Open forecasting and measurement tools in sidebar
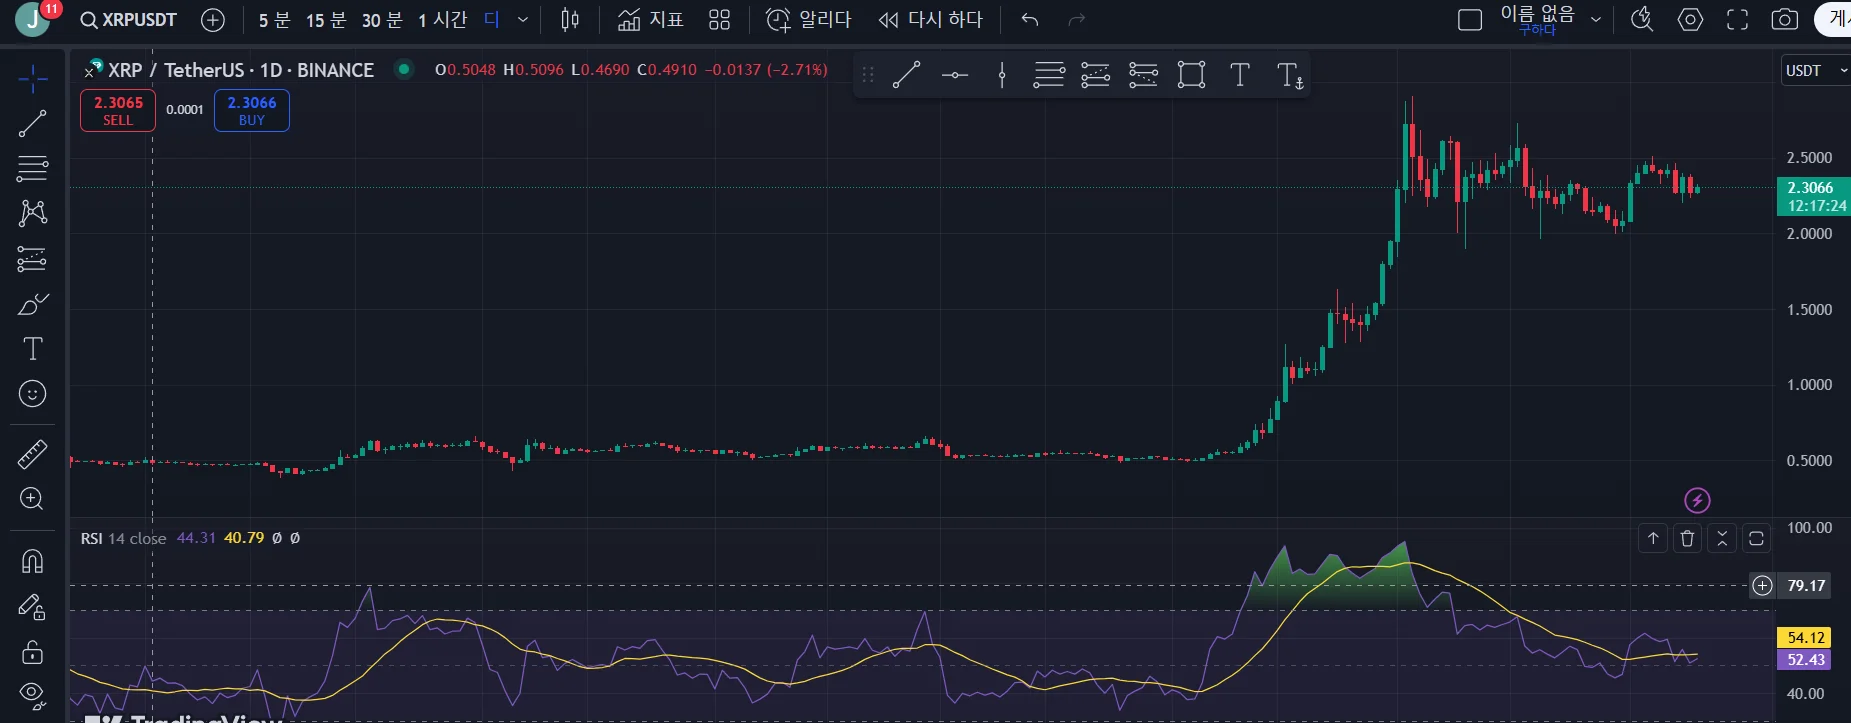This screenshot has height=723, width=1851. click(32, 259)
